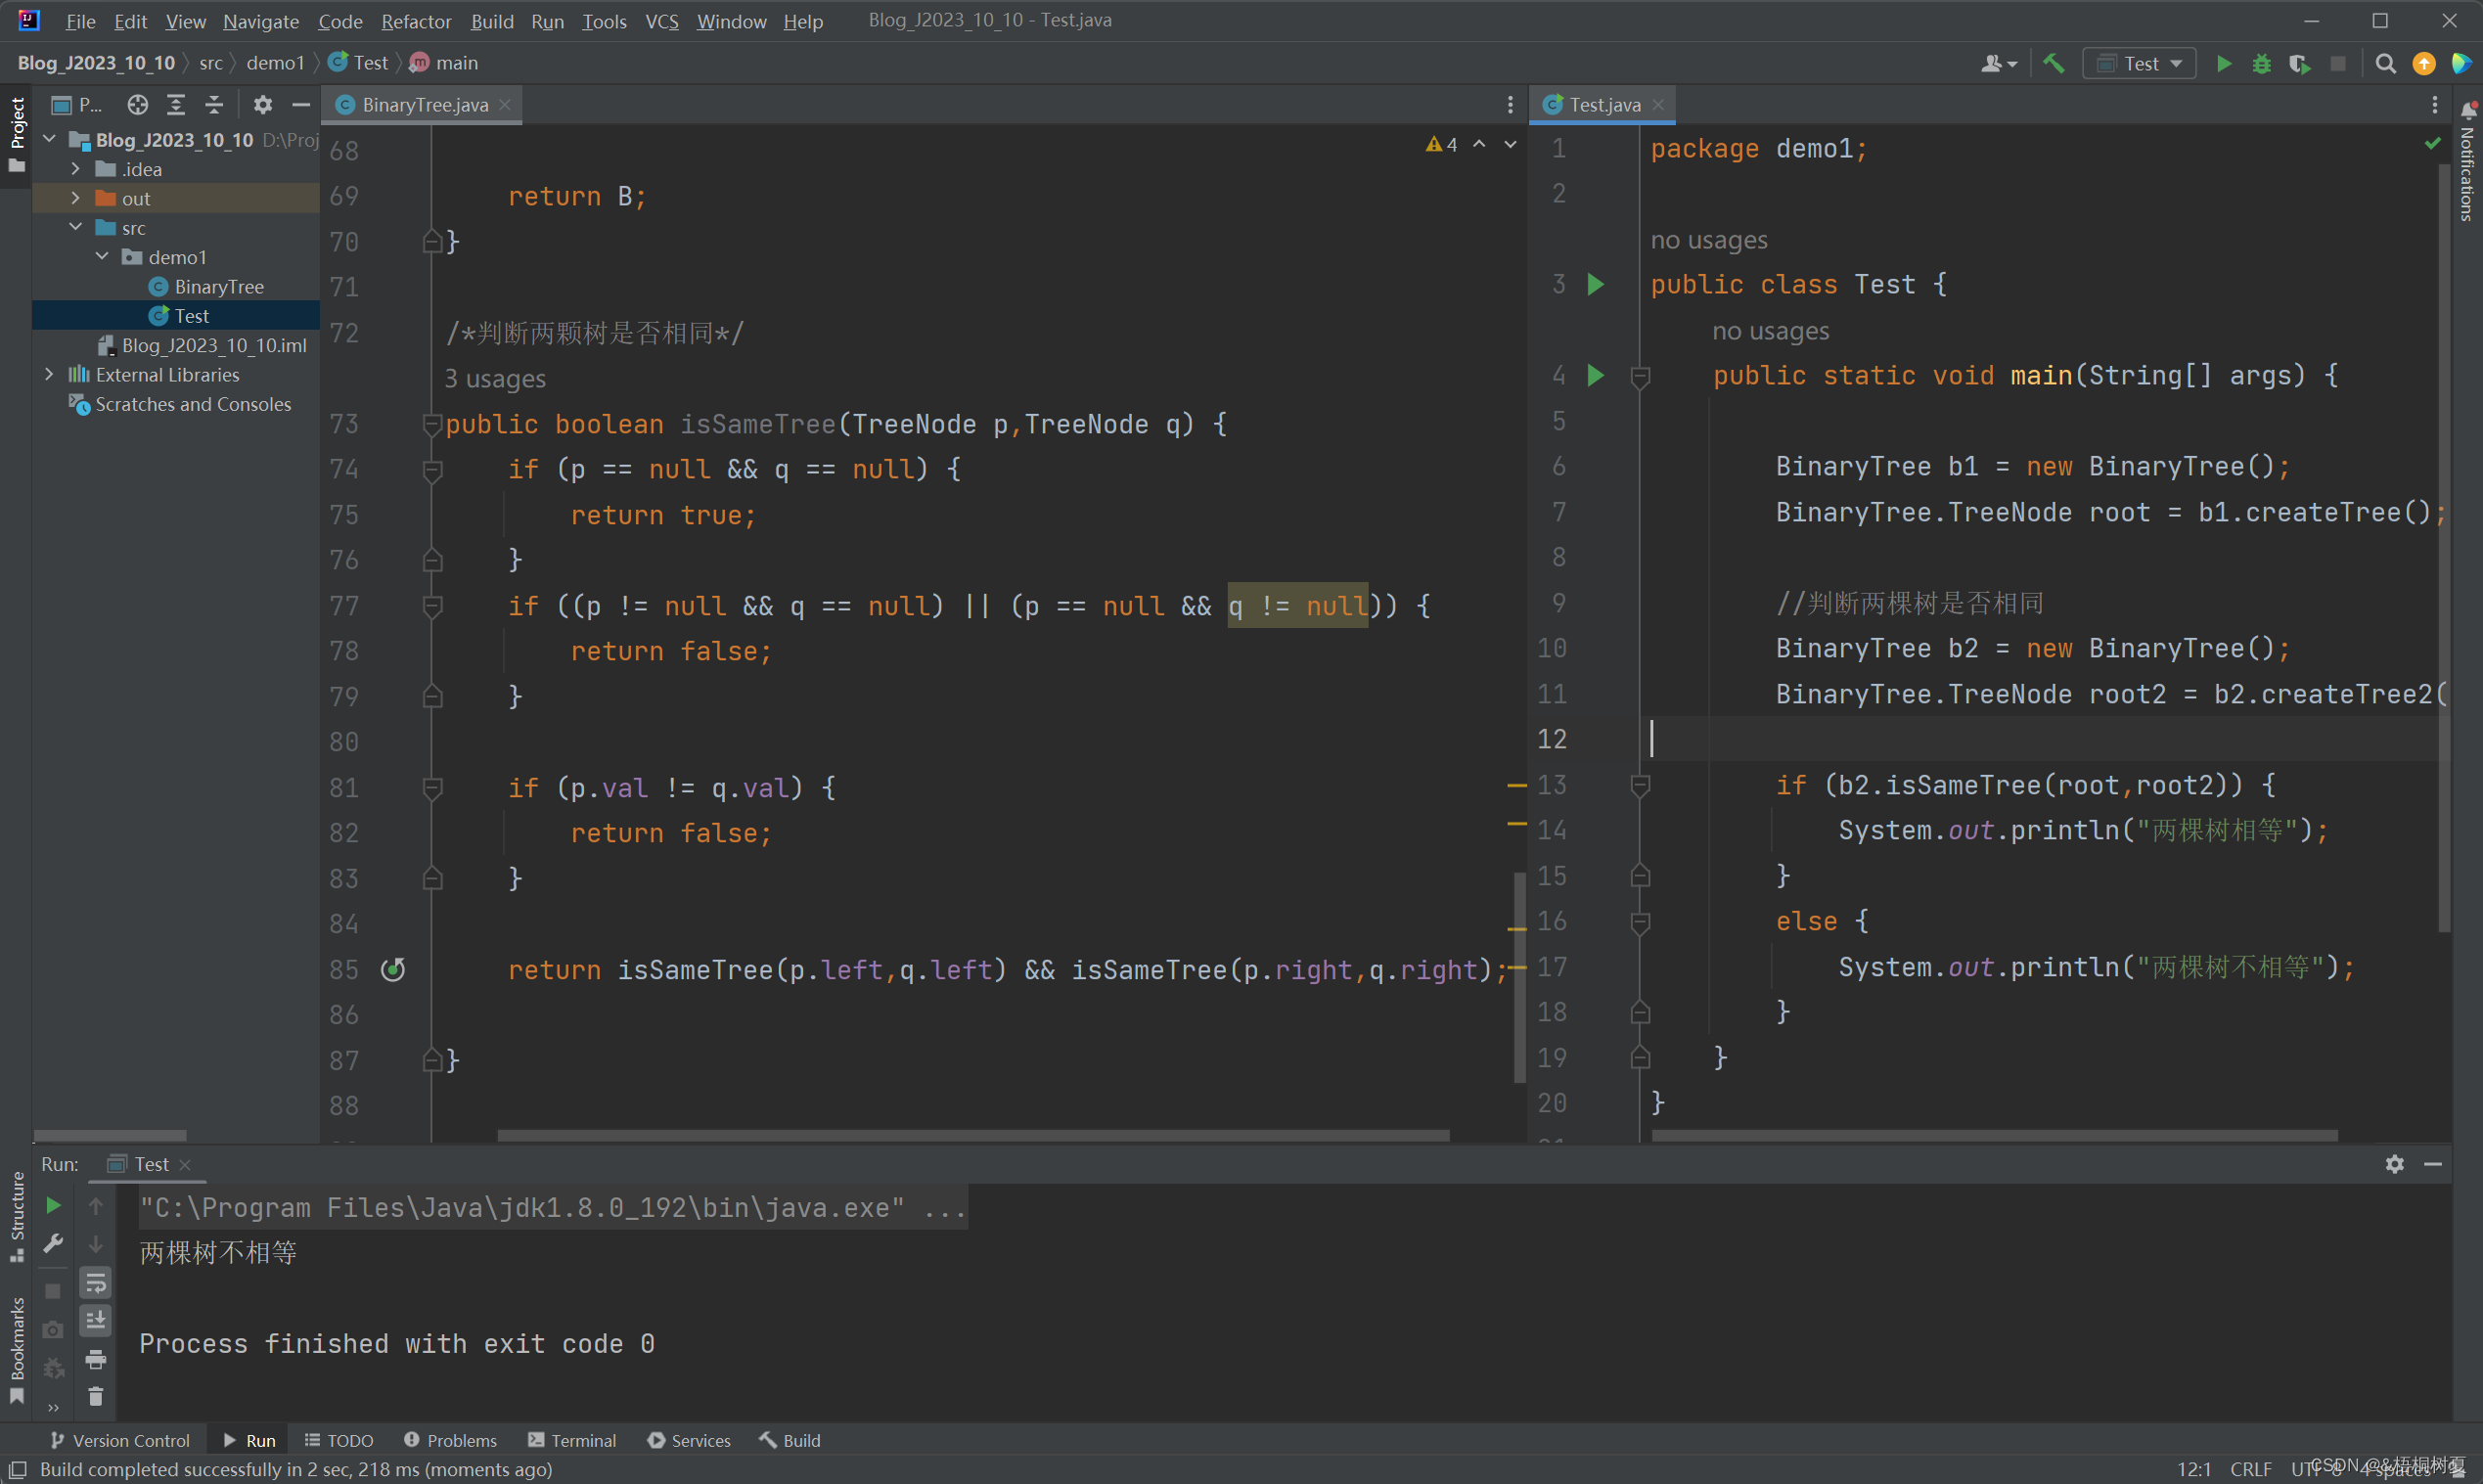Click Project panel horizontal scrollbar
The image size is (2483, 1484).
point(110,1136)
